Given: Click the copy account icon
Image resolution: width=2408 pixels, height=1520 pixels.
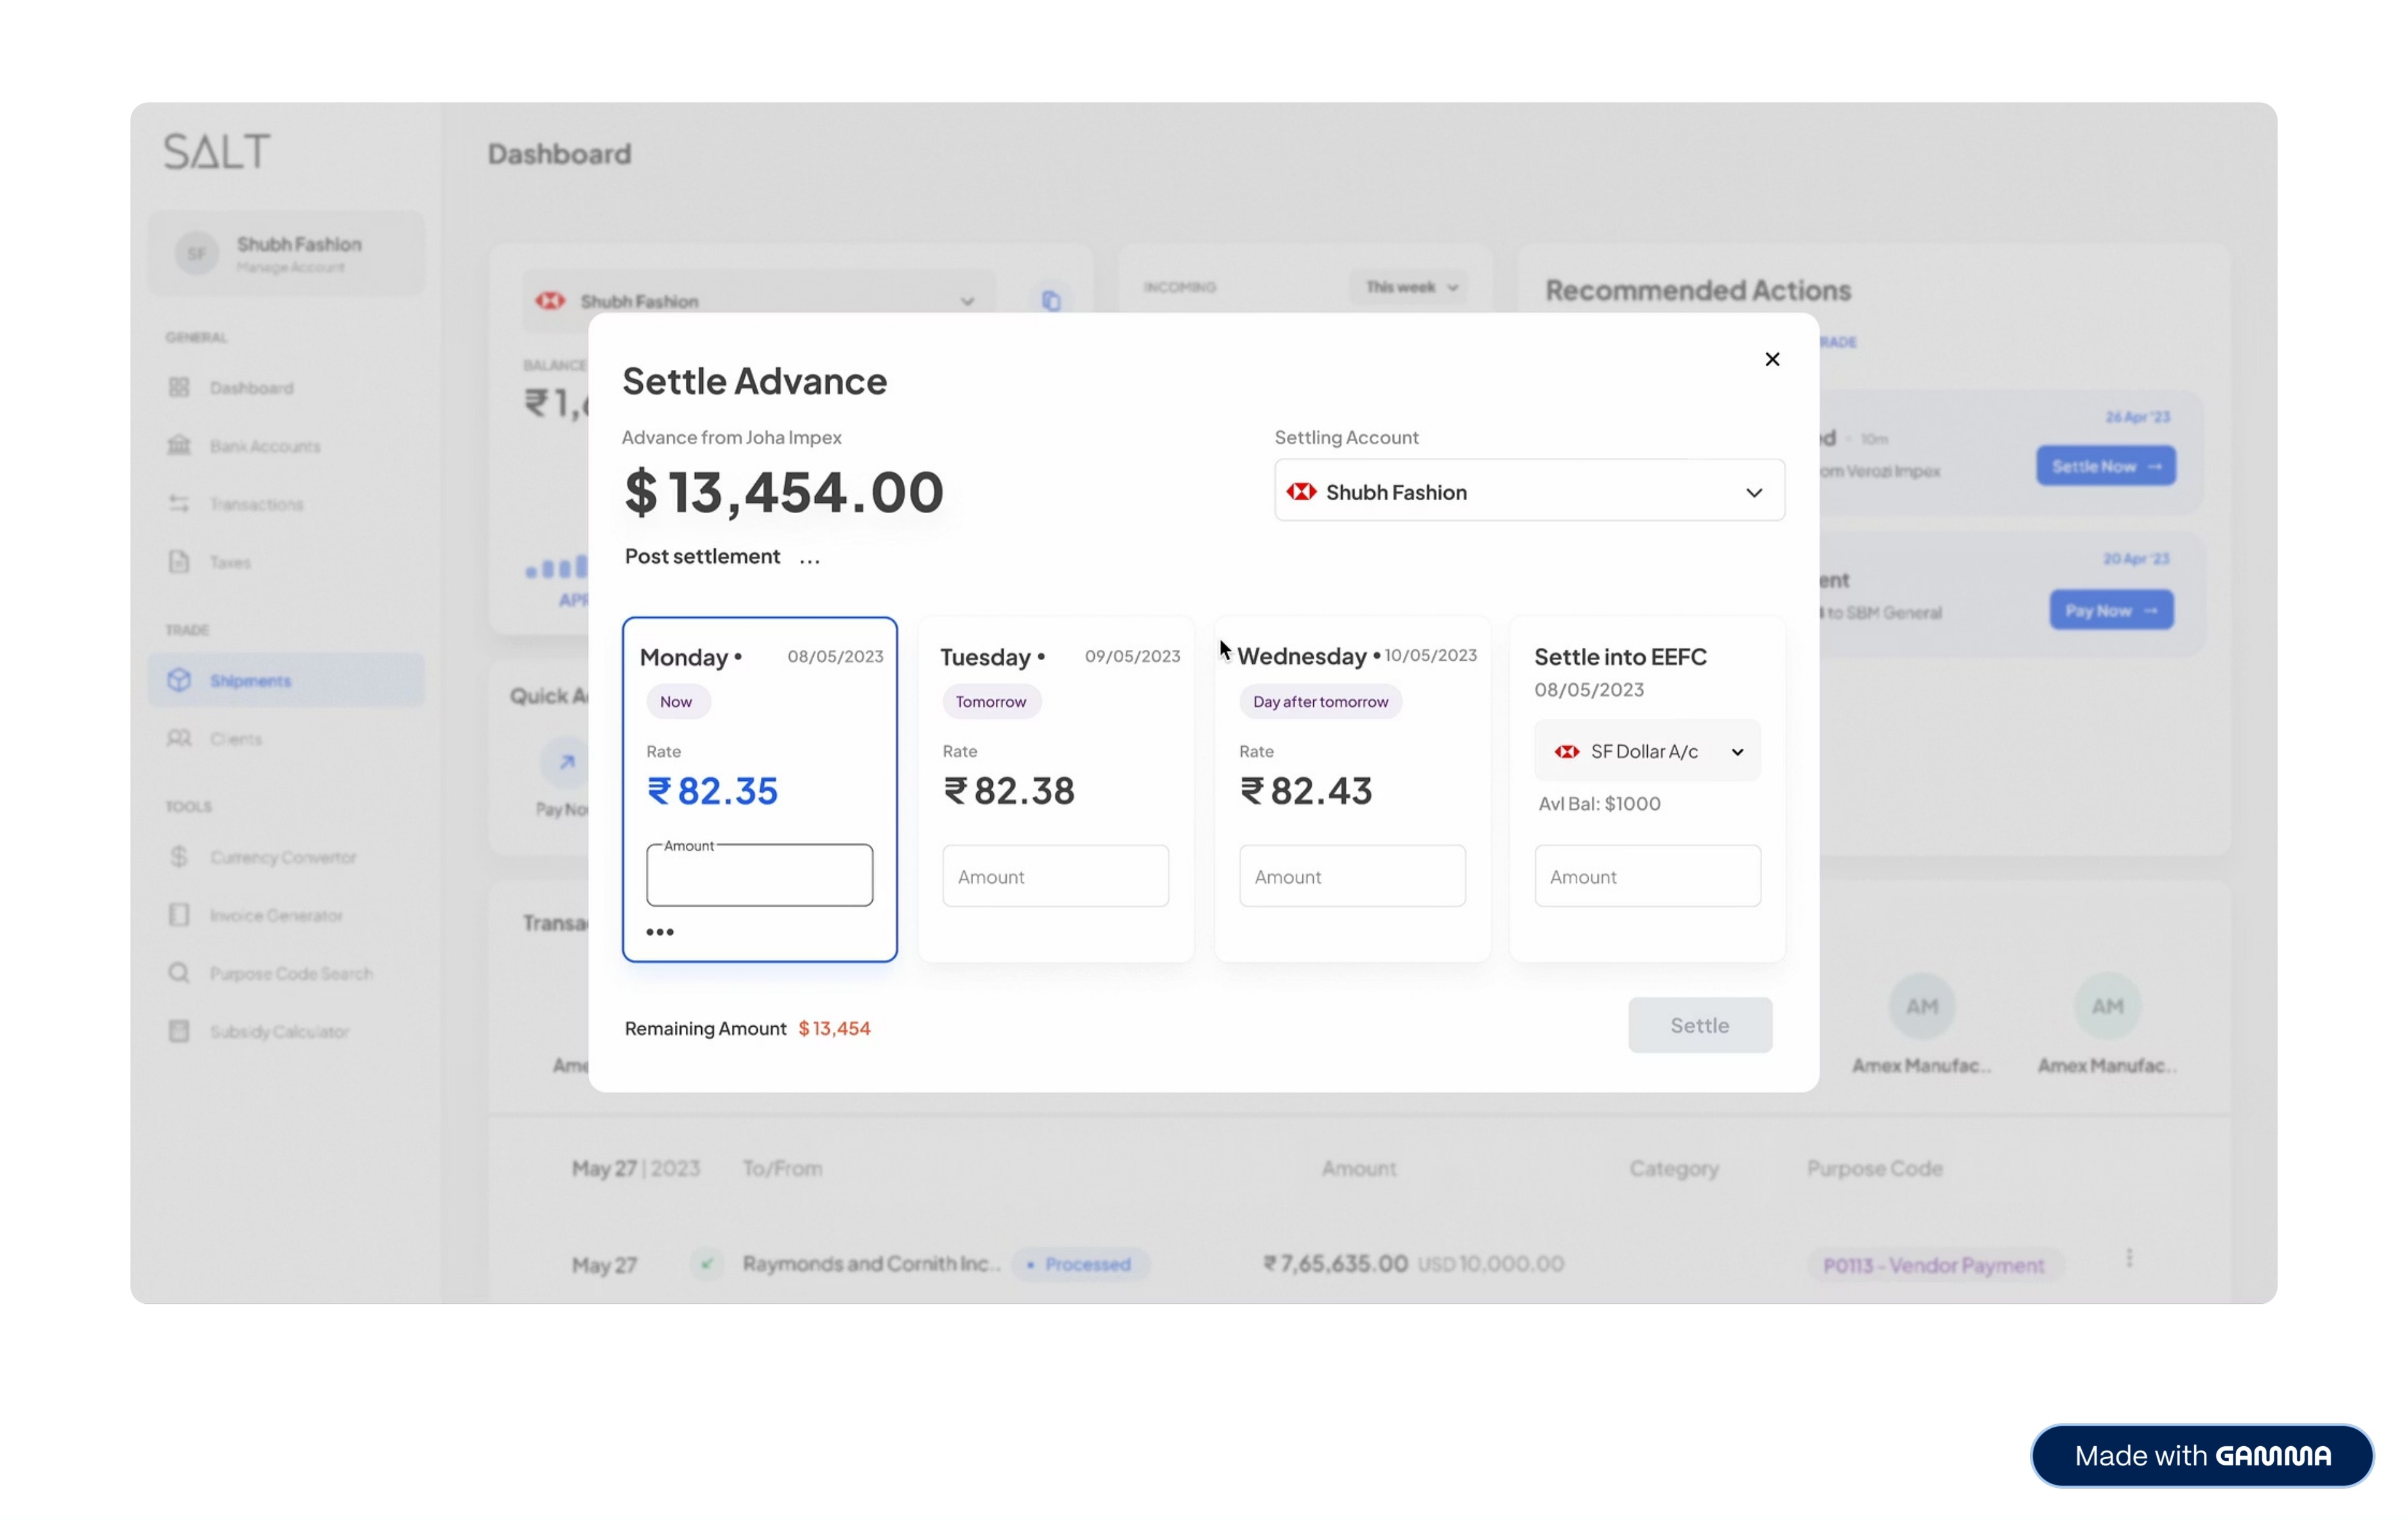Looking at the screenshot, I should pos(1050,301).
